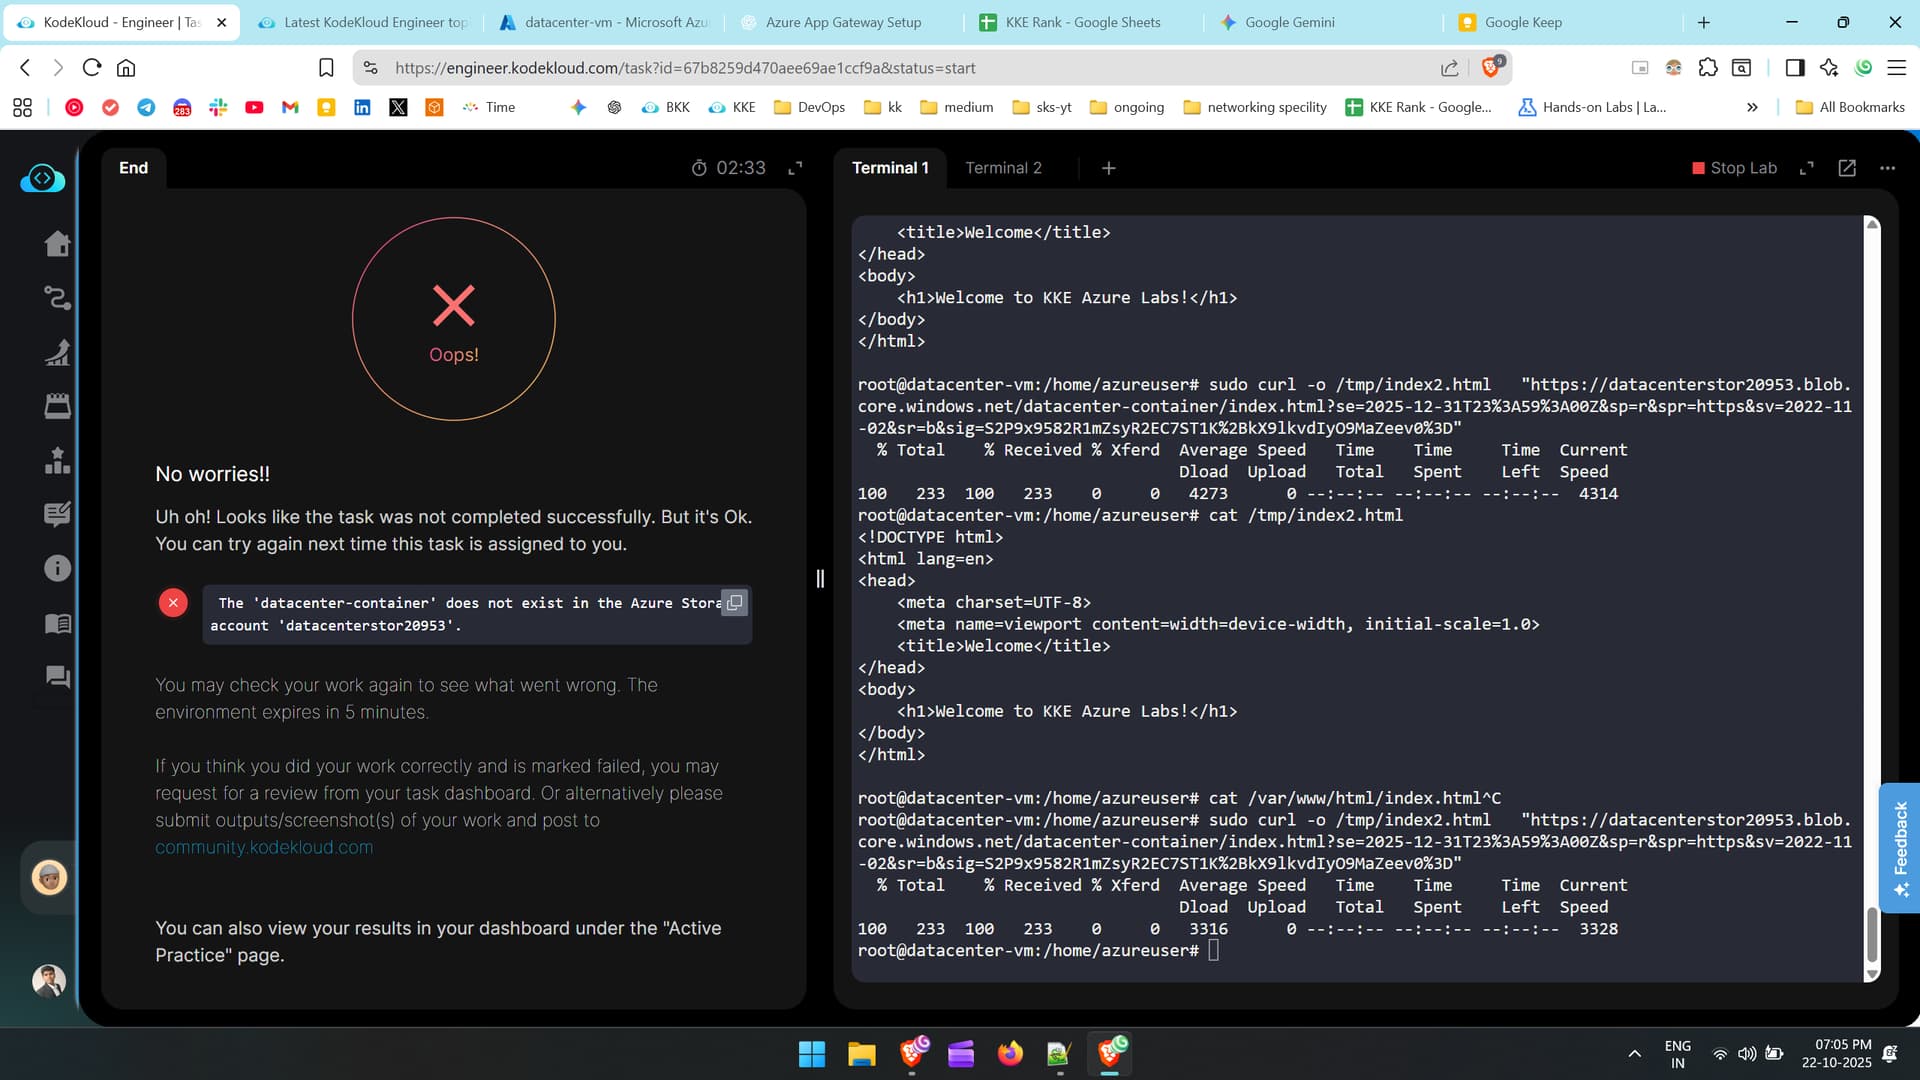
Task: Toggle the browser sidebar panel button
Action: click(x=1794, y=67)
